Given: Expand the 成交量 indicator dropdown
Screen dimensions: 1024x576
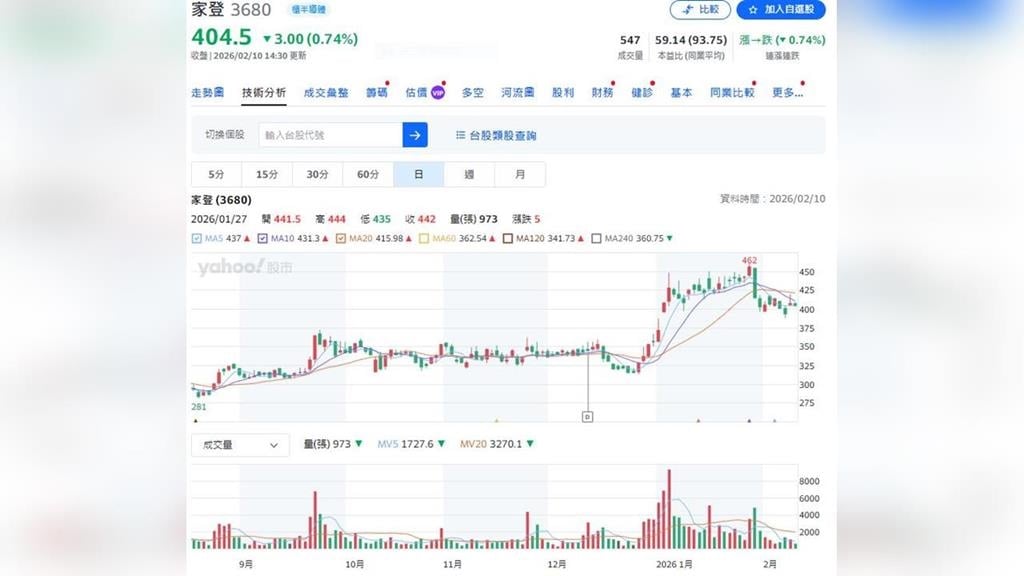Looking at the screenshot, I should (240, 445).
